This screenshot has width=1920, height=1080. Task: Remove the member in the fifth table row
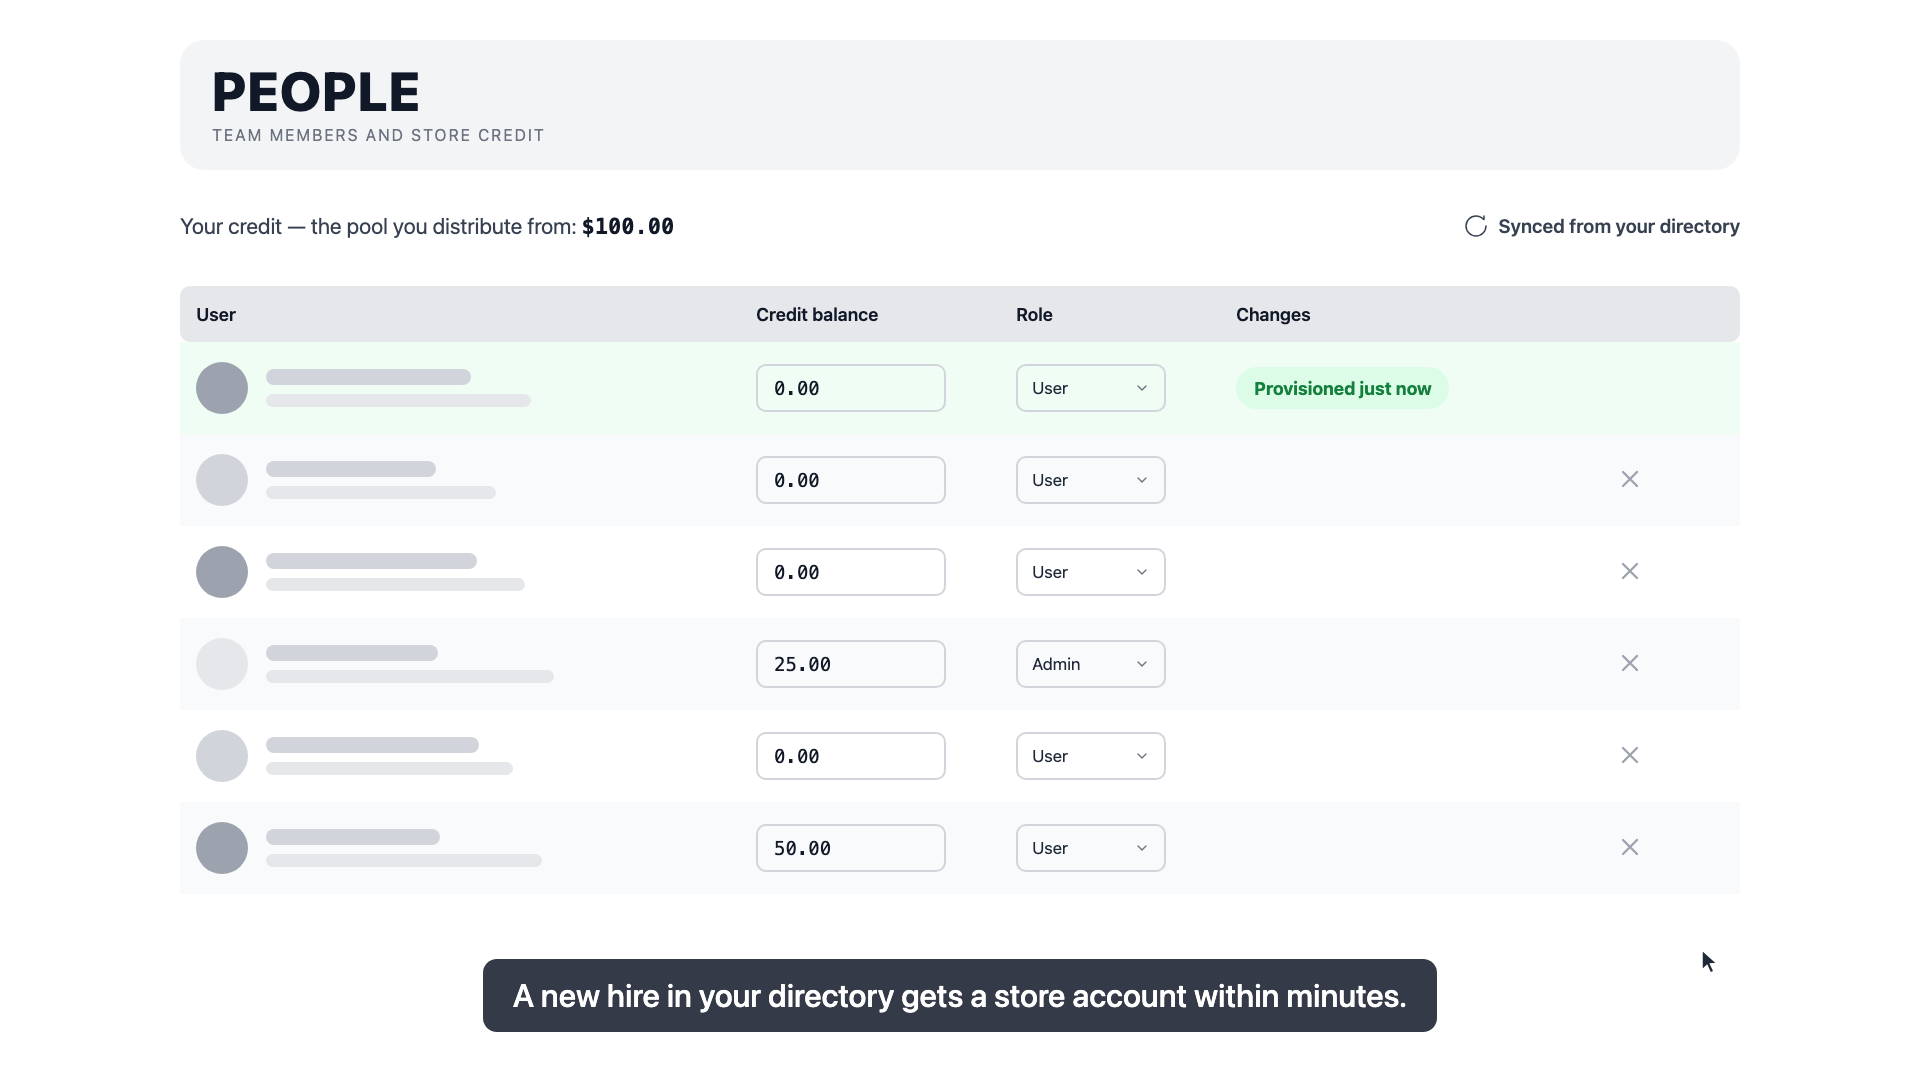coord(1630,755)
